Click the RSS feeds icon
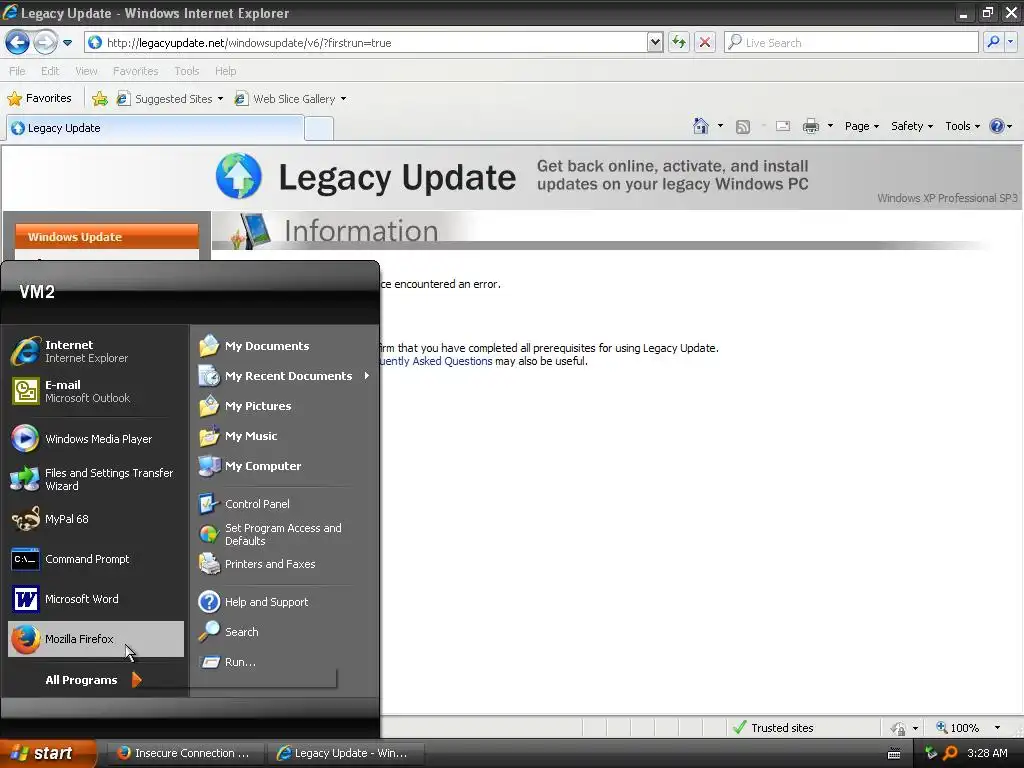 [x=743, y=127]
